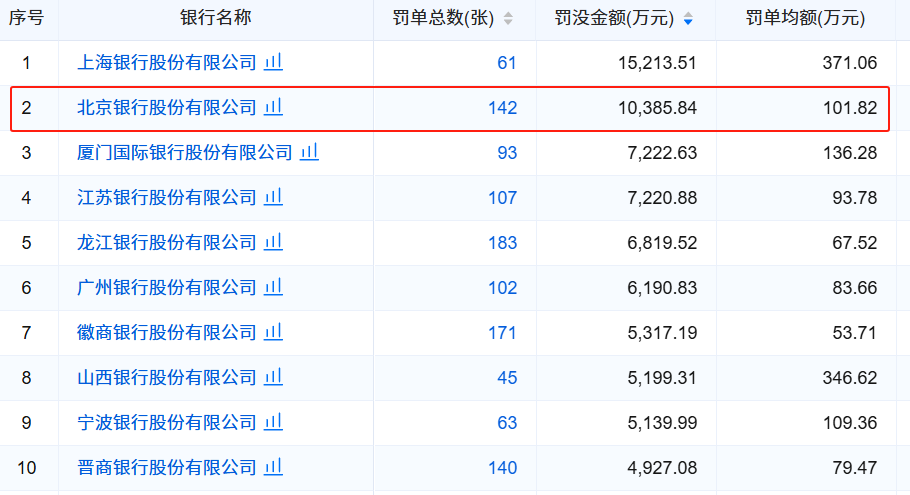Screen dimensions: 910x495
Task: Select the average value 93.78
Action: (854, 198)
